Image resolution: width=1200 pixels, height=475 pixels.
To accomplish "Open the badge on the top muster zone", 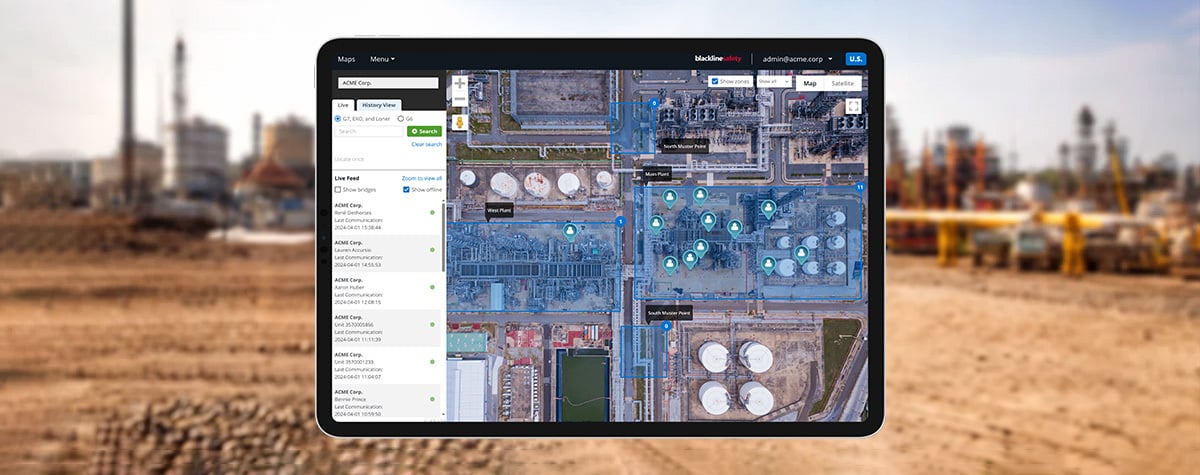I will point(654,102).
